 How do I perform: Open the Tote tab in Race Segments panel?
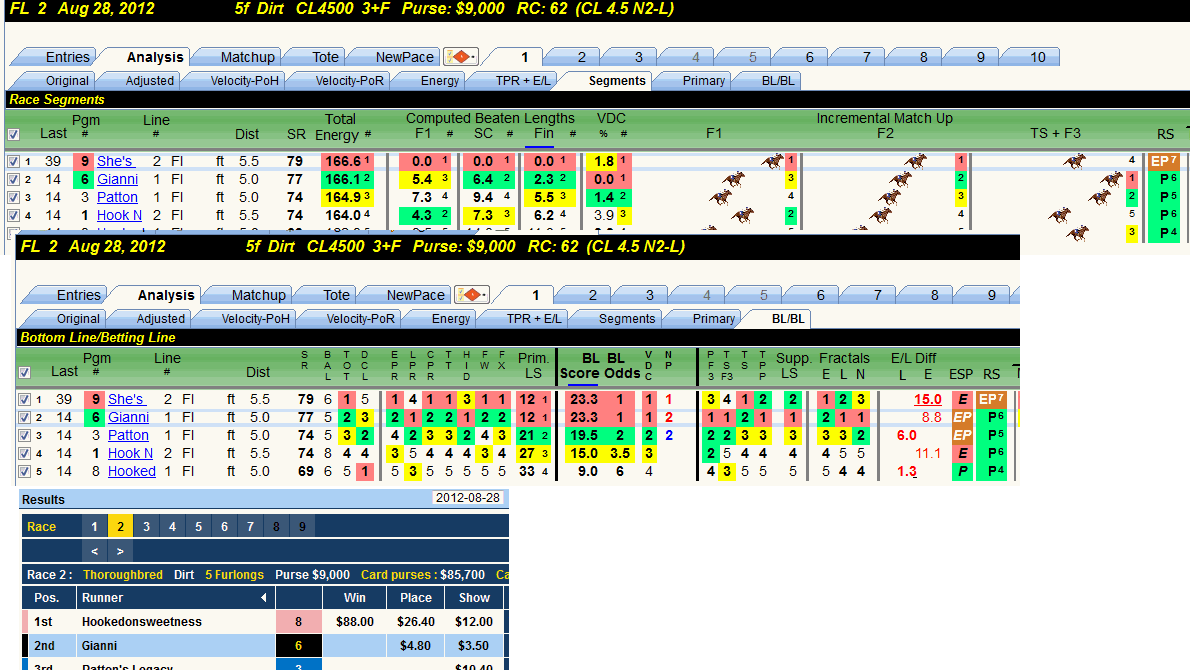[325, 57]
